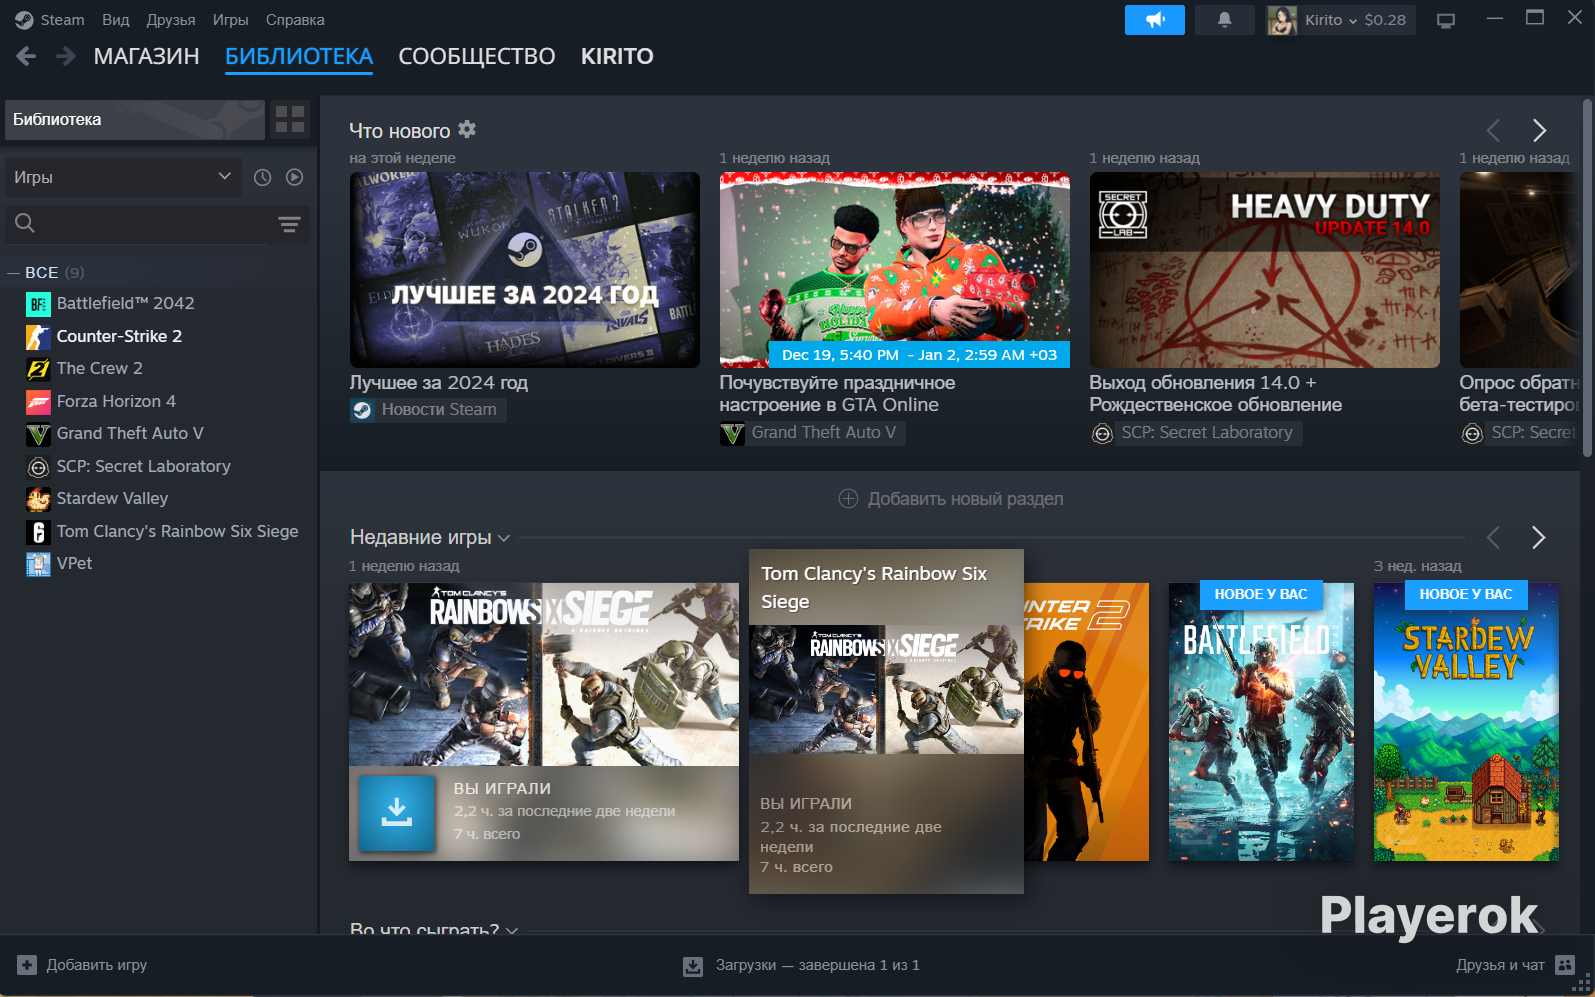Screen dimensions: 1595x997
Task: Switch to Big Picture mode monitor icon
Action: (x=1446, y=20)
